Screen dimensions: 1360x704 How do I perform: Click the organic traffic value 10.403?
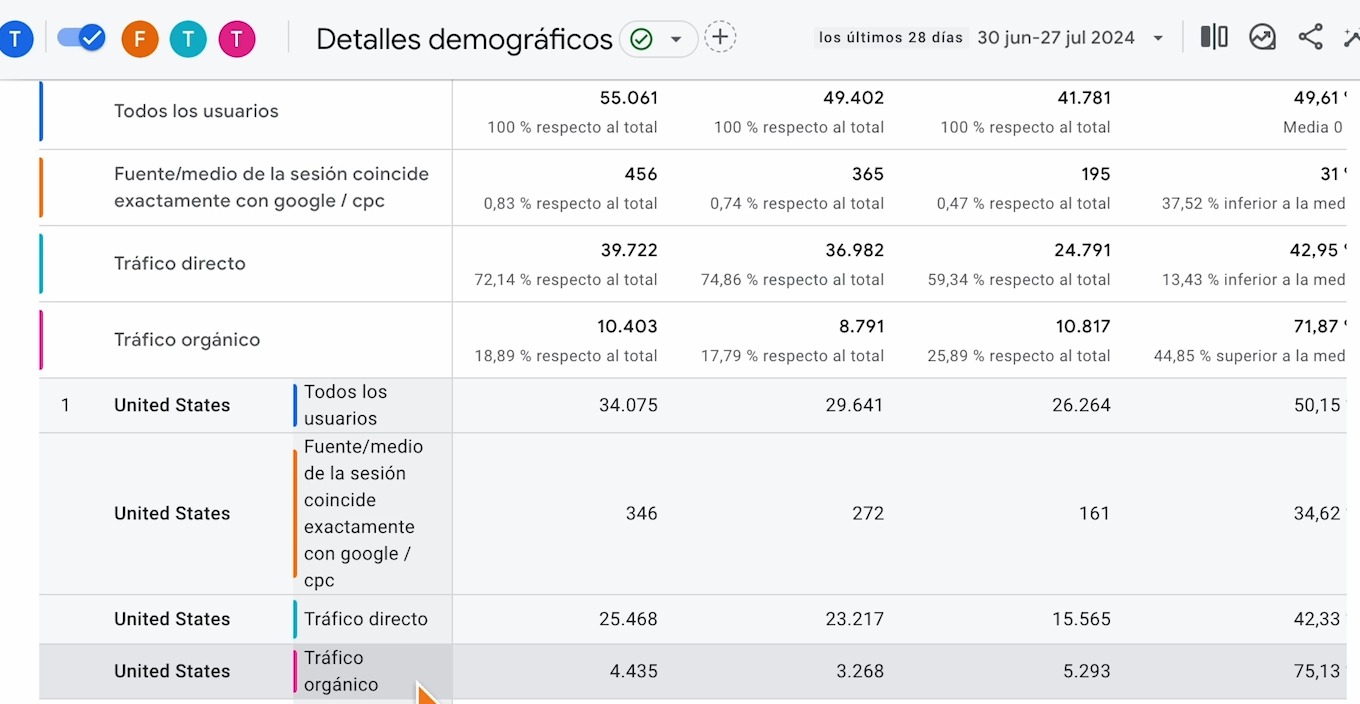pyautogui.click(x=628, y=326)
